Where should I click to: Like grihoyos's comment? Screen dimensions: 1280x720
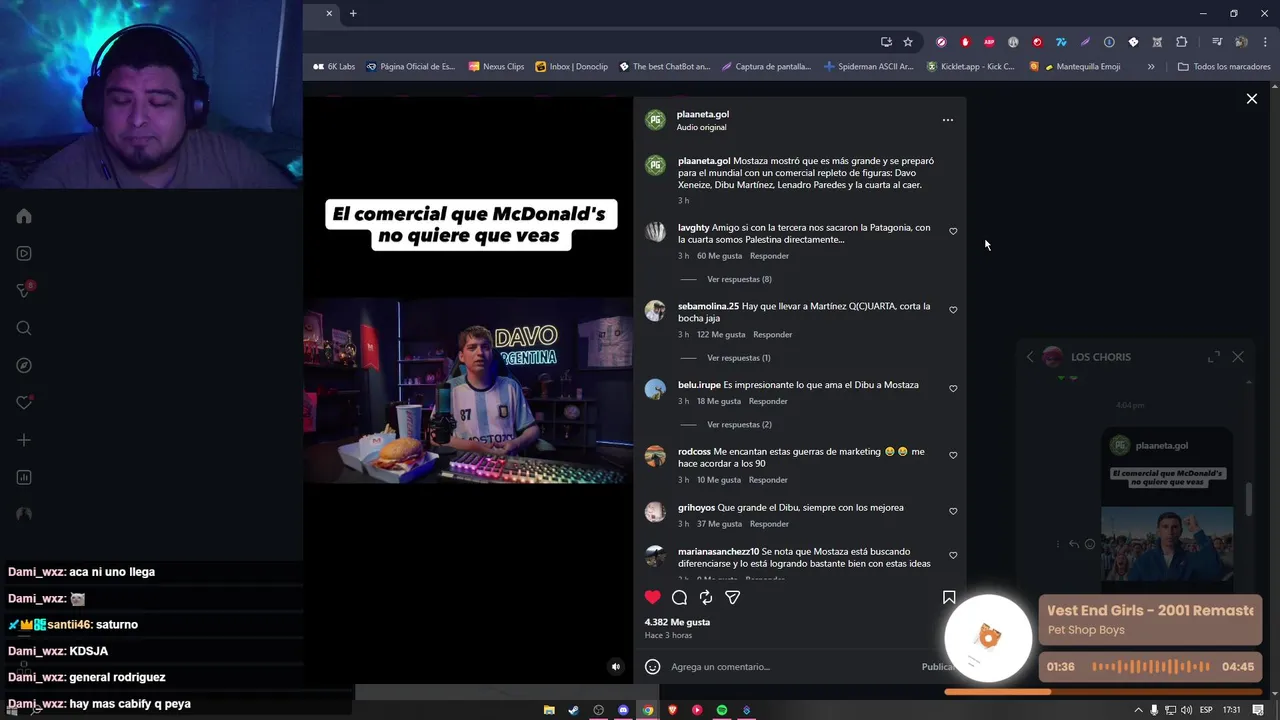point(953,511)
